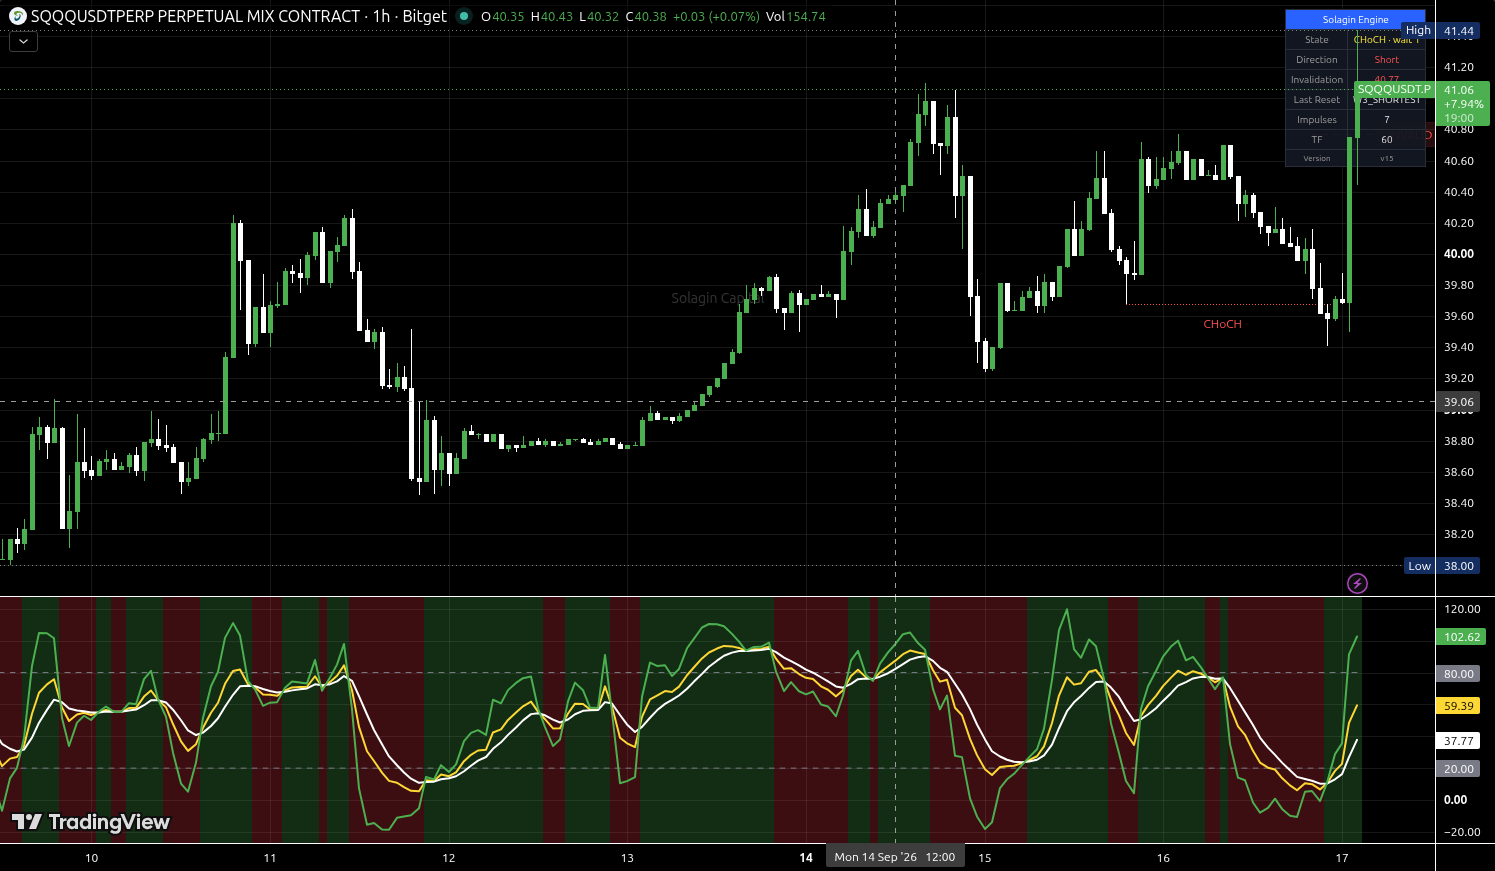This screenshot has height=871, width=1495.
Task: Click the purple lightning bolt icon
Action: click(x=1357, y=583)
